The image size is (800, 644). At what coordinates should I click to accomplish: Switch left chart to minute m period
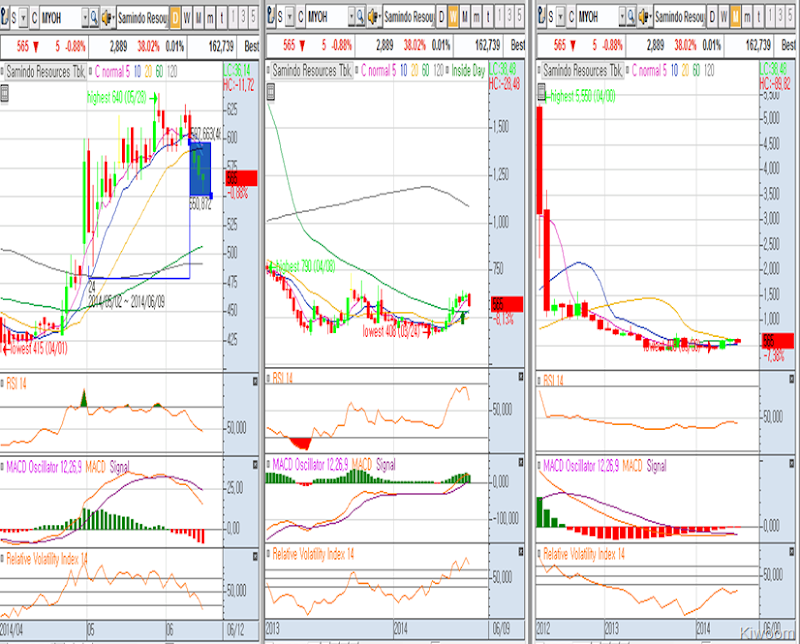tap(210, 18)
